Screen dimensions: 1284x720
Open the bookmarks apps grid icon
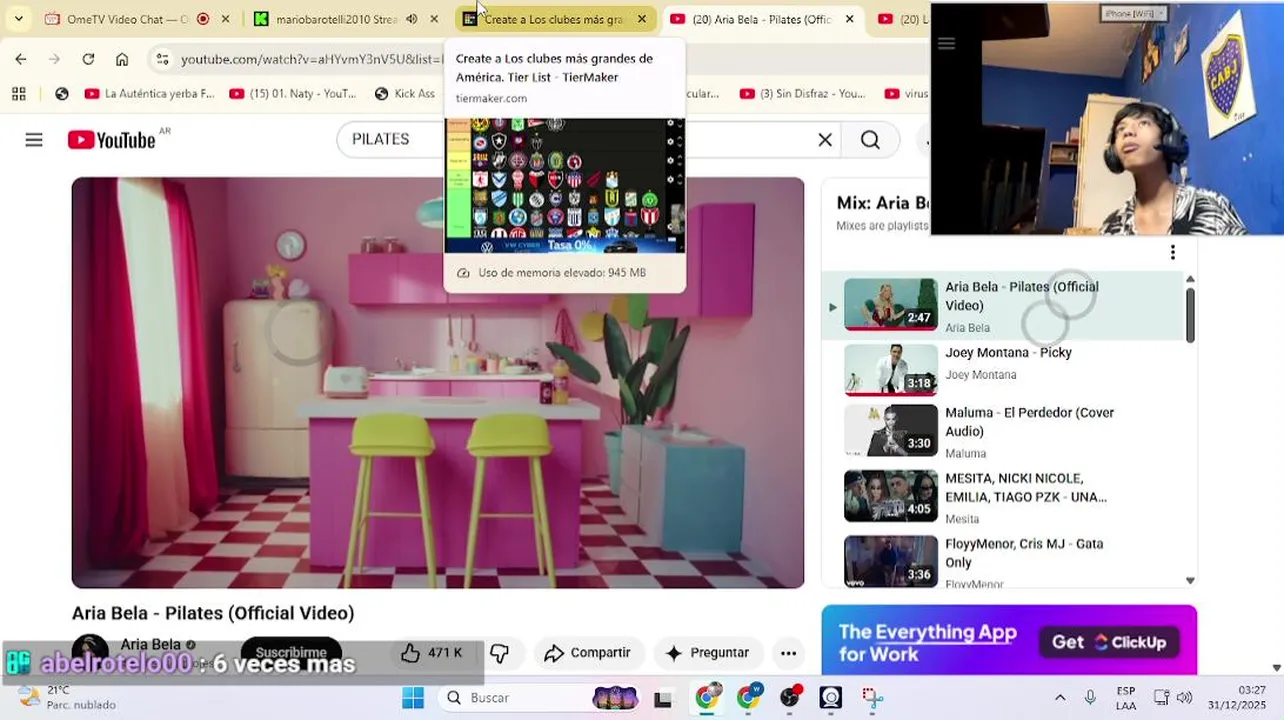(x=18, y=94)
